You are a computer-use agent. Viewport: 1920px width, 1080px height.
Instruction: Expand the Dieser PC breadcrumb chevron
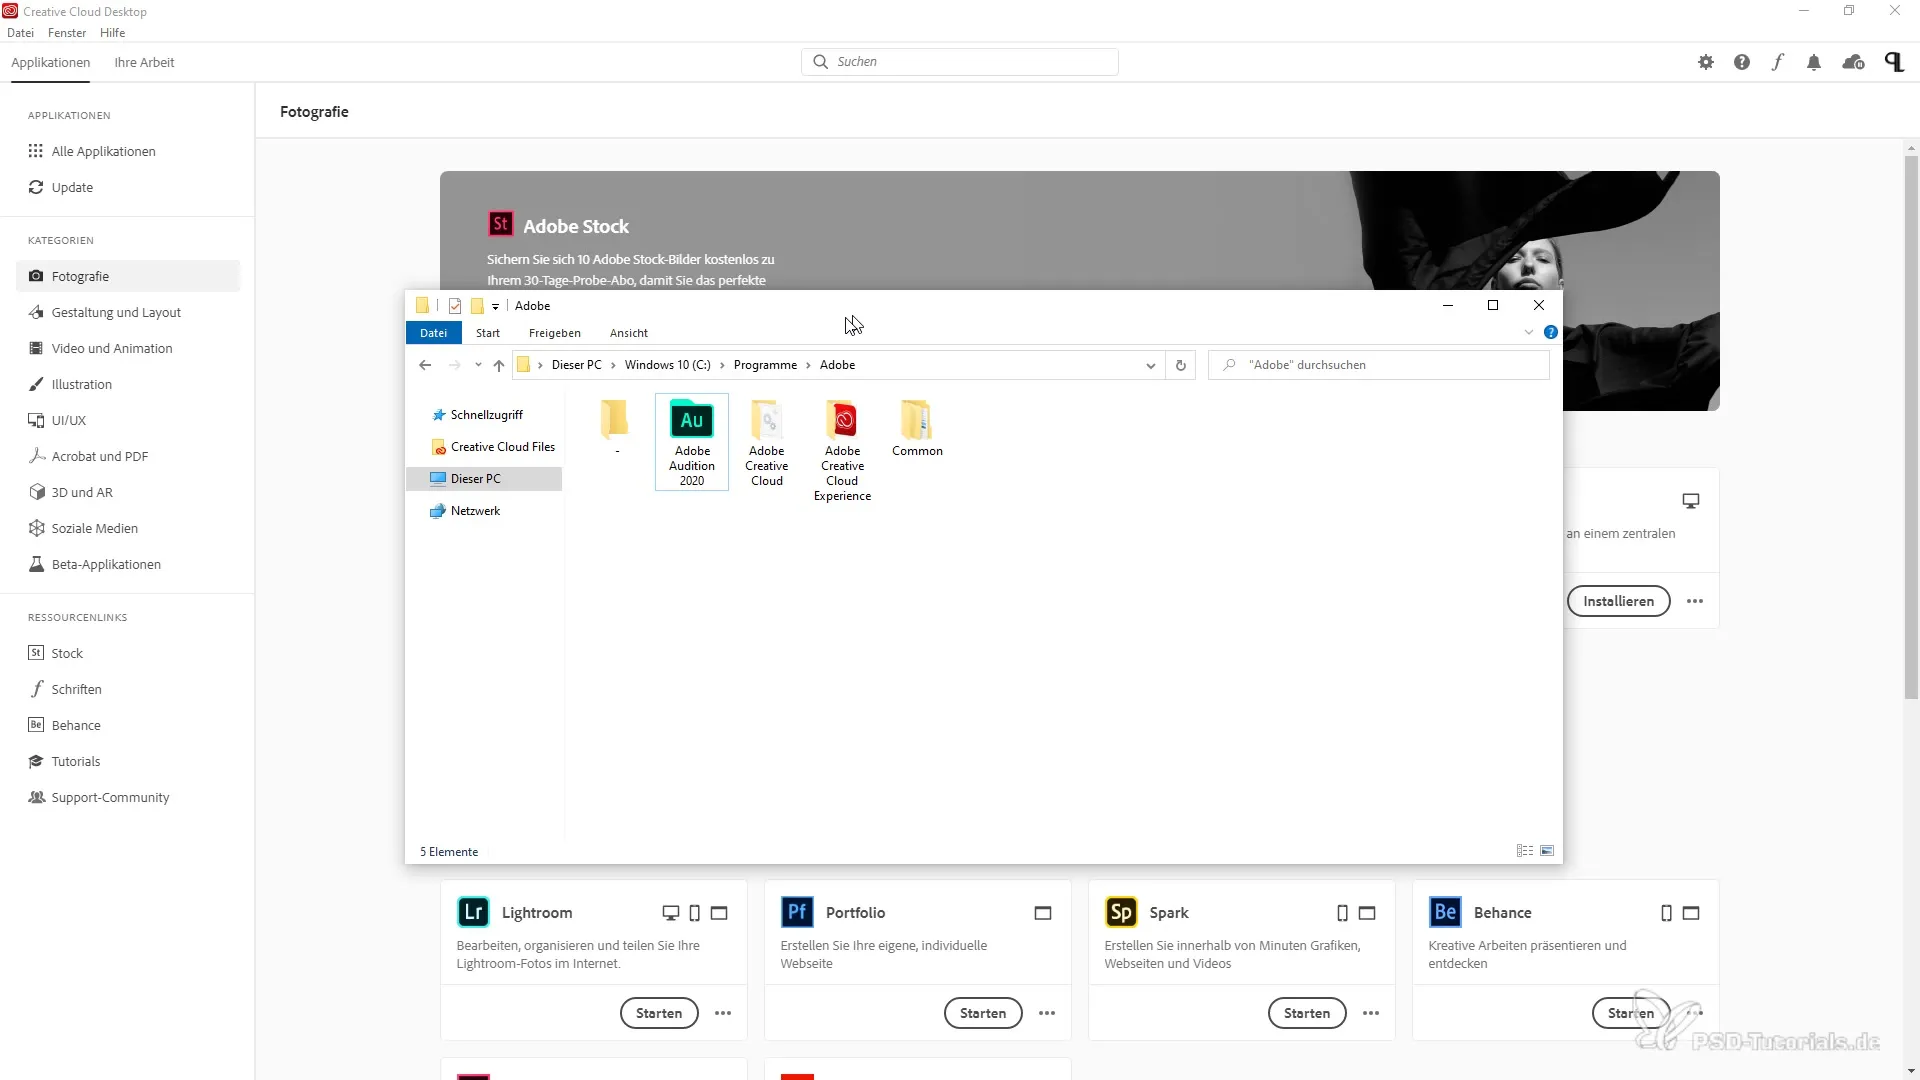click(x=613, y=365)
